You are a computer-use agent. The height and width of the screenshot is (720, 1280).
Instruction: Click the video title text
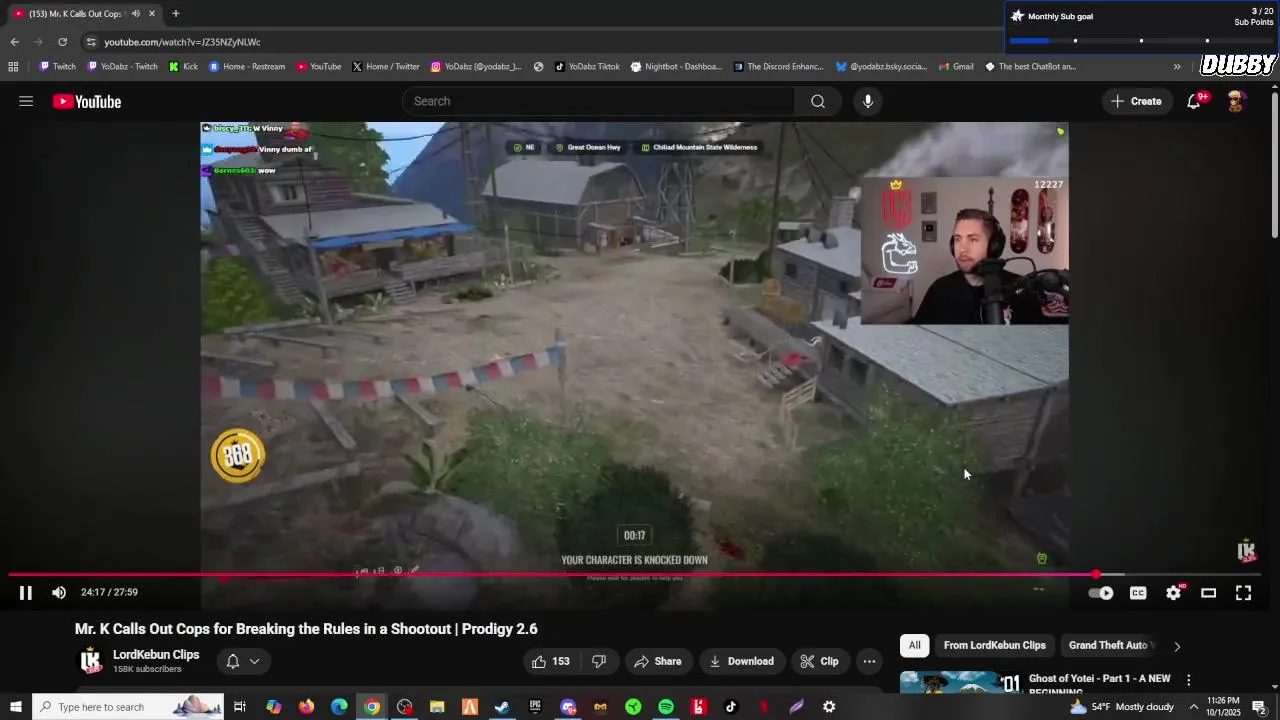[306, 629]
